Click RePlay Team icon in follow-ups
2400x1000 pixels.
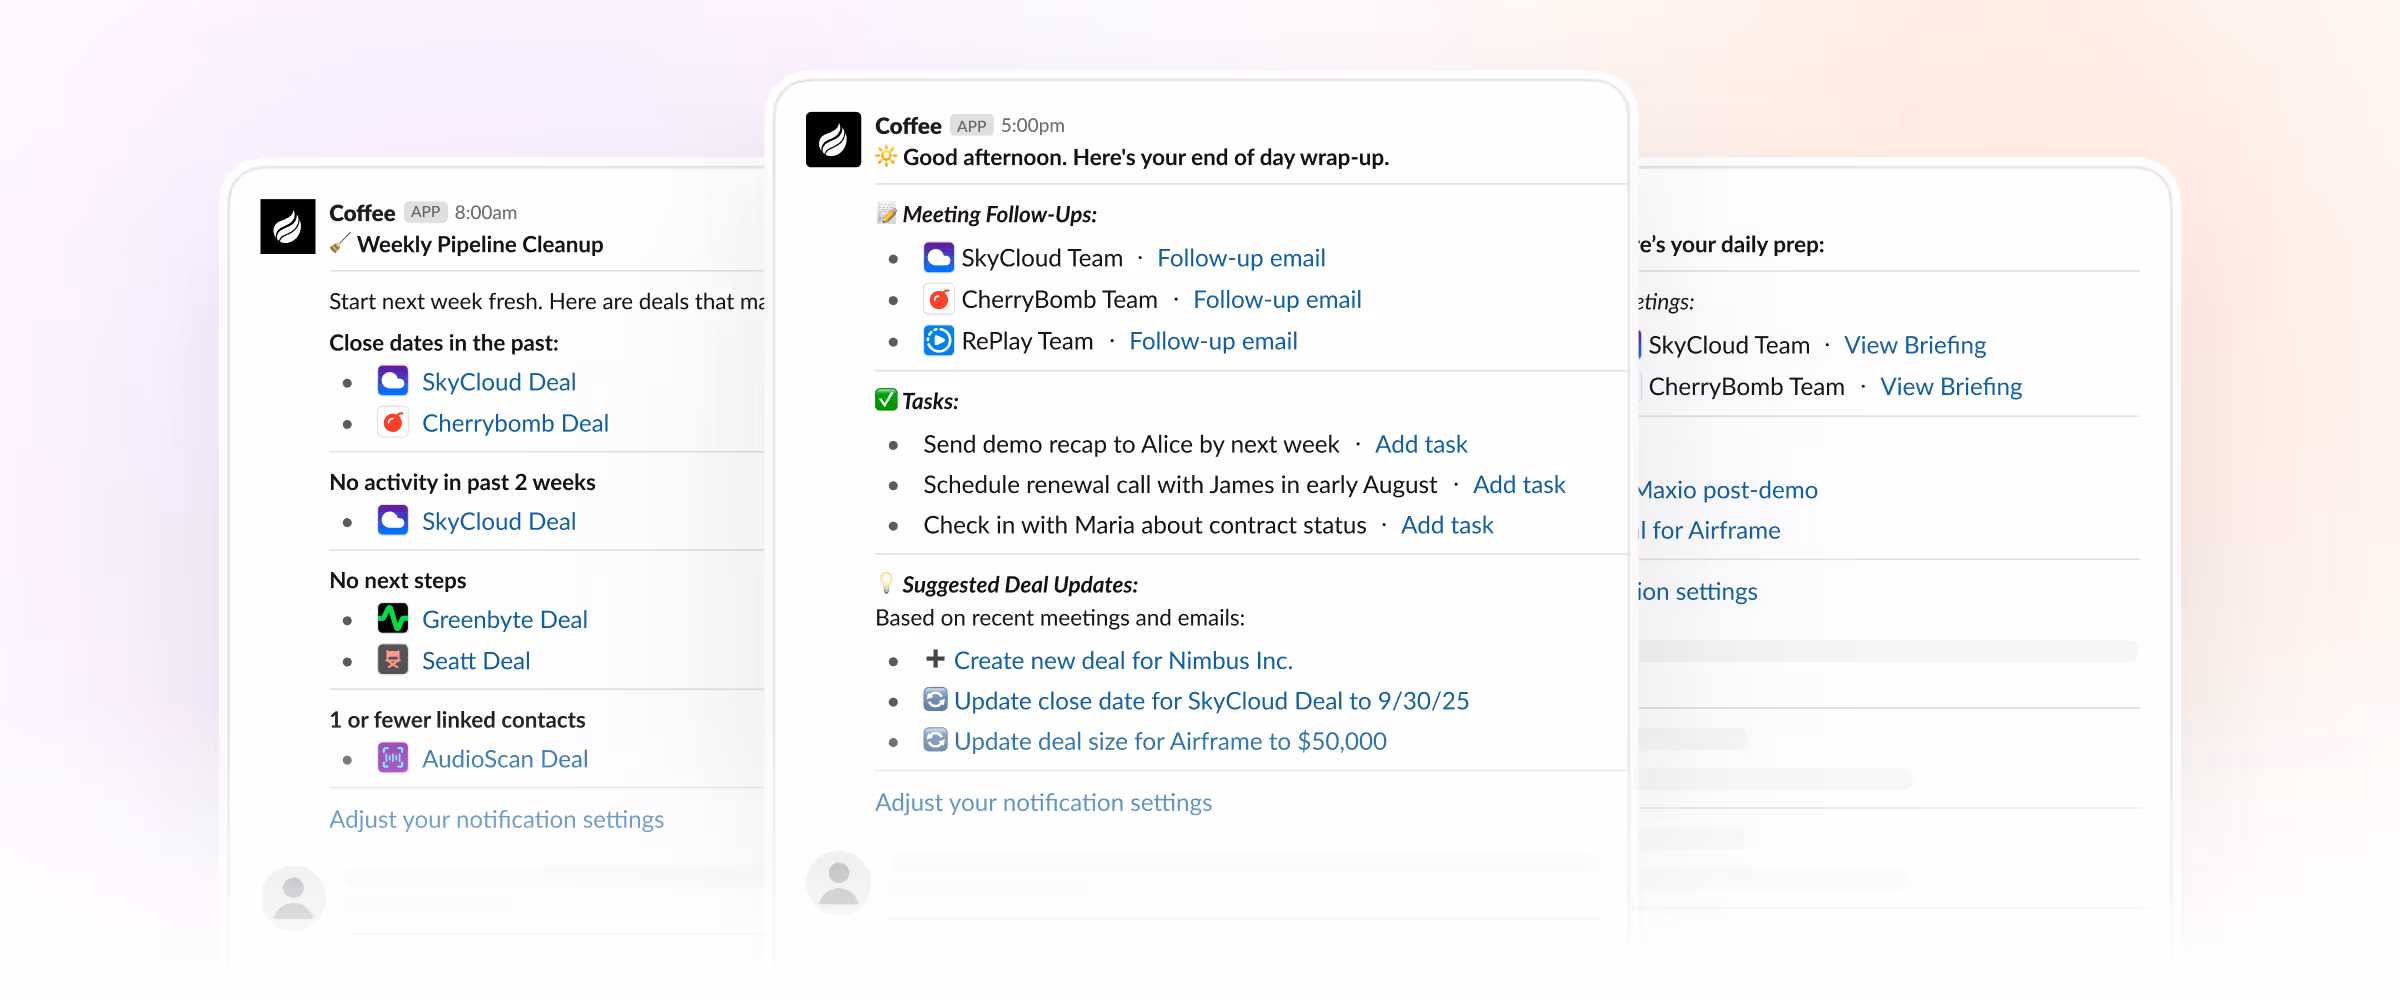coord(938,341)
